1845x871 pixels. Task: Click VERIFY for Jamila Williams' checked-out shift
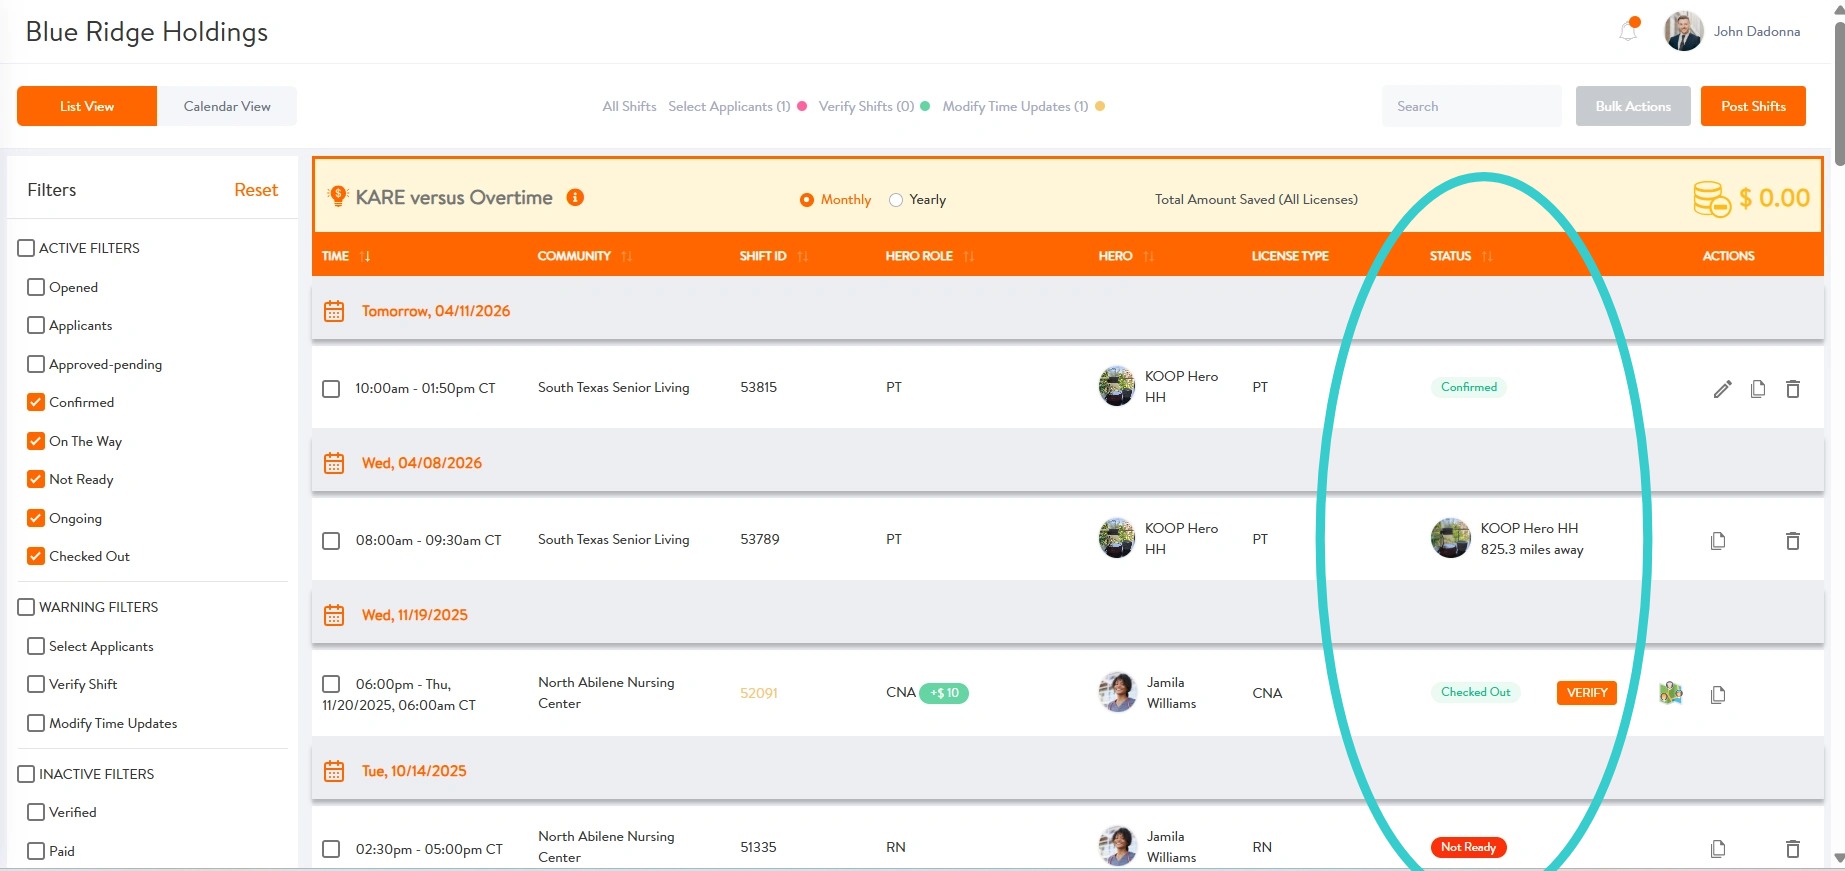coord(1587,693)
